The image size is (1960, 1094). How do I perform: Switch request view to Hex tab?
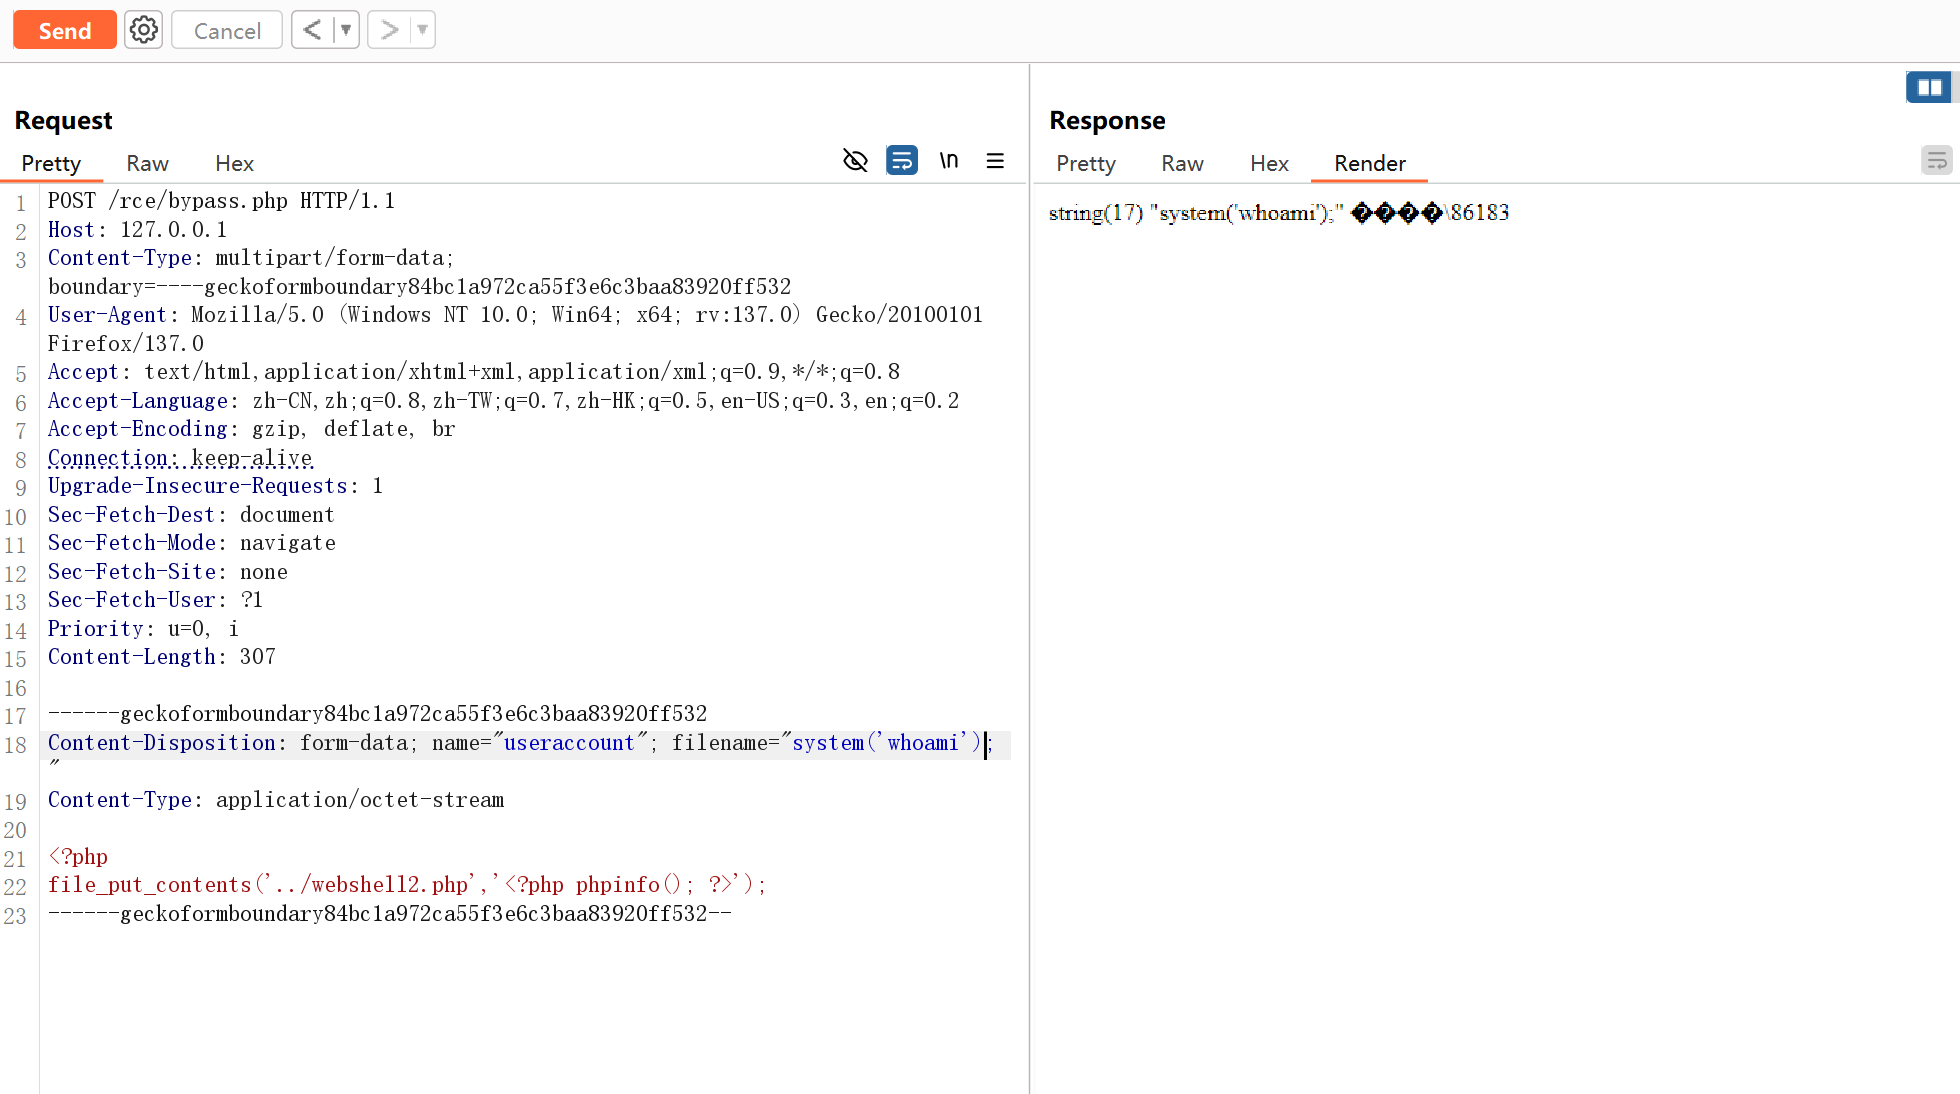pos(234,163)
